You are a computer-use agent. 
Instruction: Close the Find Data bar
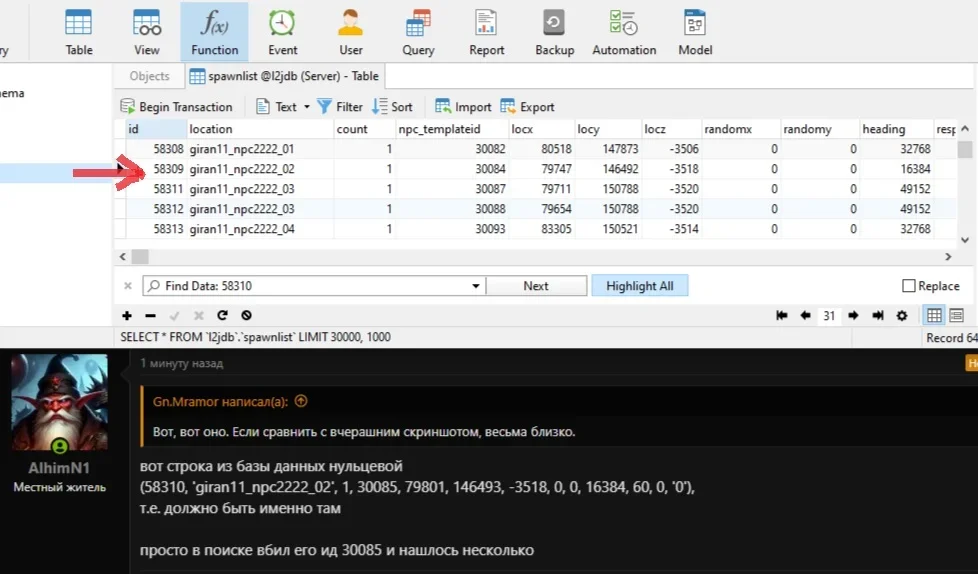point(128,286)
